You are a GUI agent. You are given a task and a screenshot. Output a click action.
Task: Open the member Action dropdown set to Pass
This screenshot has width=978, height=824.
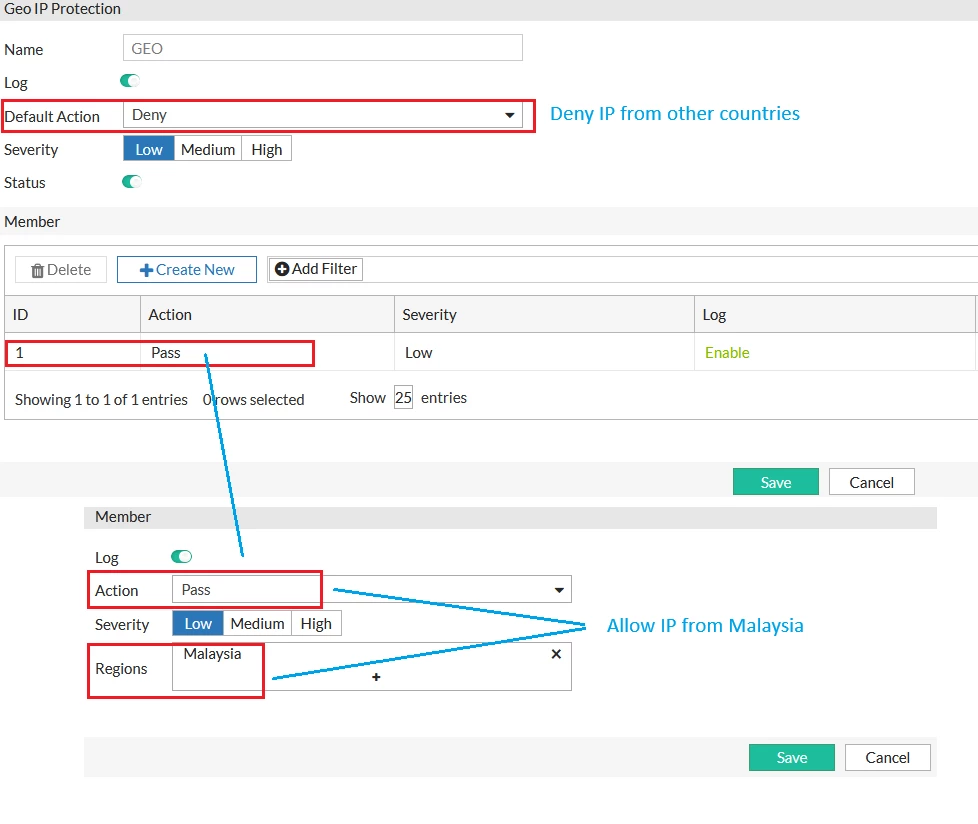point(372,589)
